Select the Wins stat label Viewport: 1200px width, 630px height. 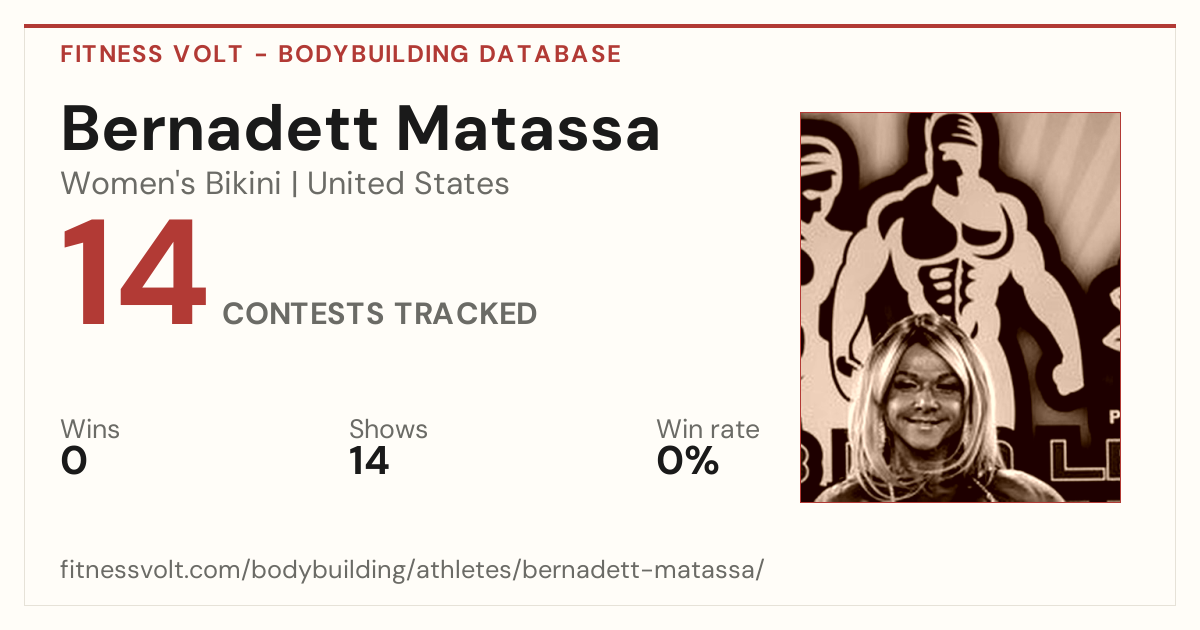[x=90, y=430]
